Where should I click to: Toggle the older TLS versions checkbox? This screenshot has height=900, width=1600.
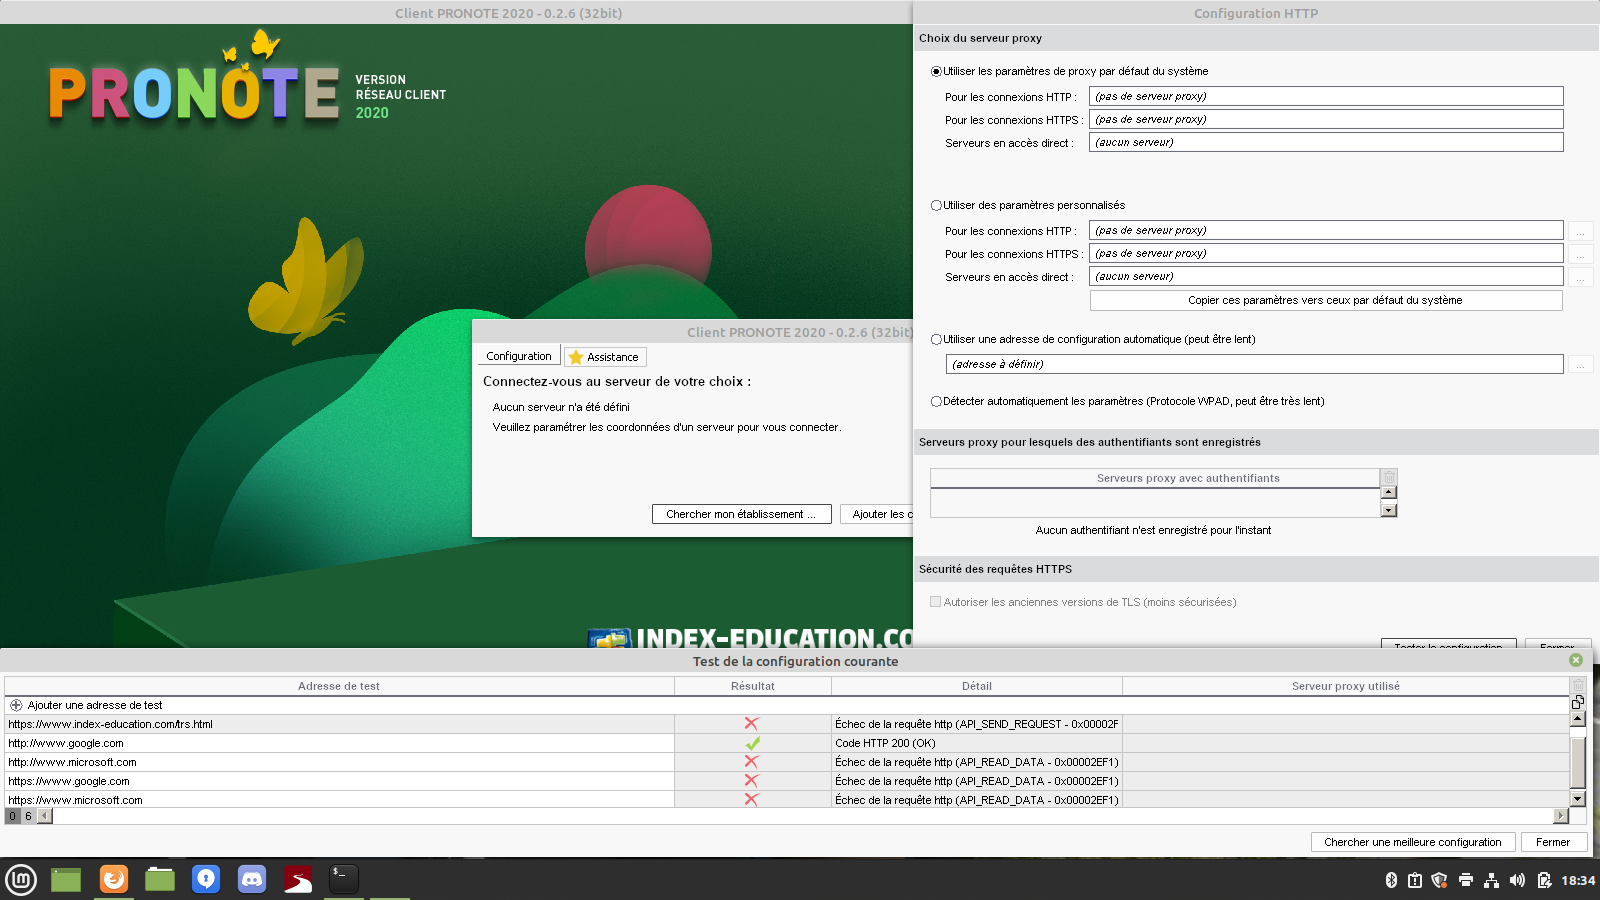point(936,602)
